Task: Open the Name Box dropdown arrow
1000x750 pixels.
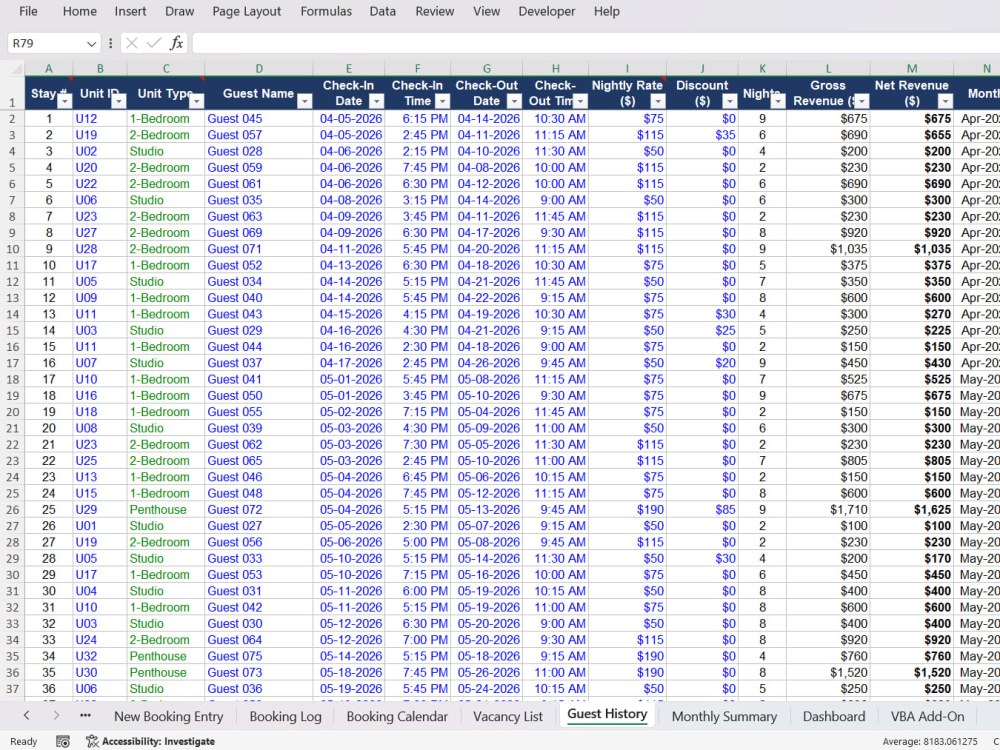Action: pyautogui.click(x=91, y=43)
